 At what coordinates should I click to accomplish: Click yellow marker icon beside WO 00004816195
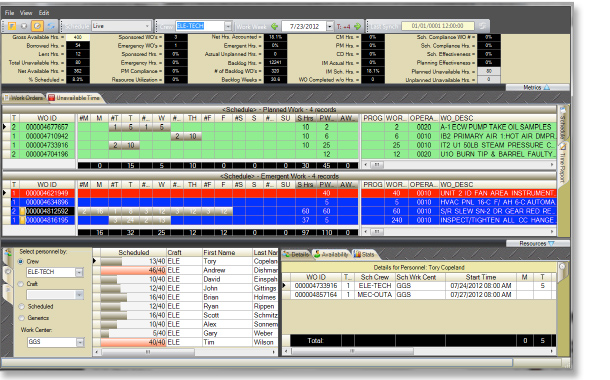(x=23, y=220)
